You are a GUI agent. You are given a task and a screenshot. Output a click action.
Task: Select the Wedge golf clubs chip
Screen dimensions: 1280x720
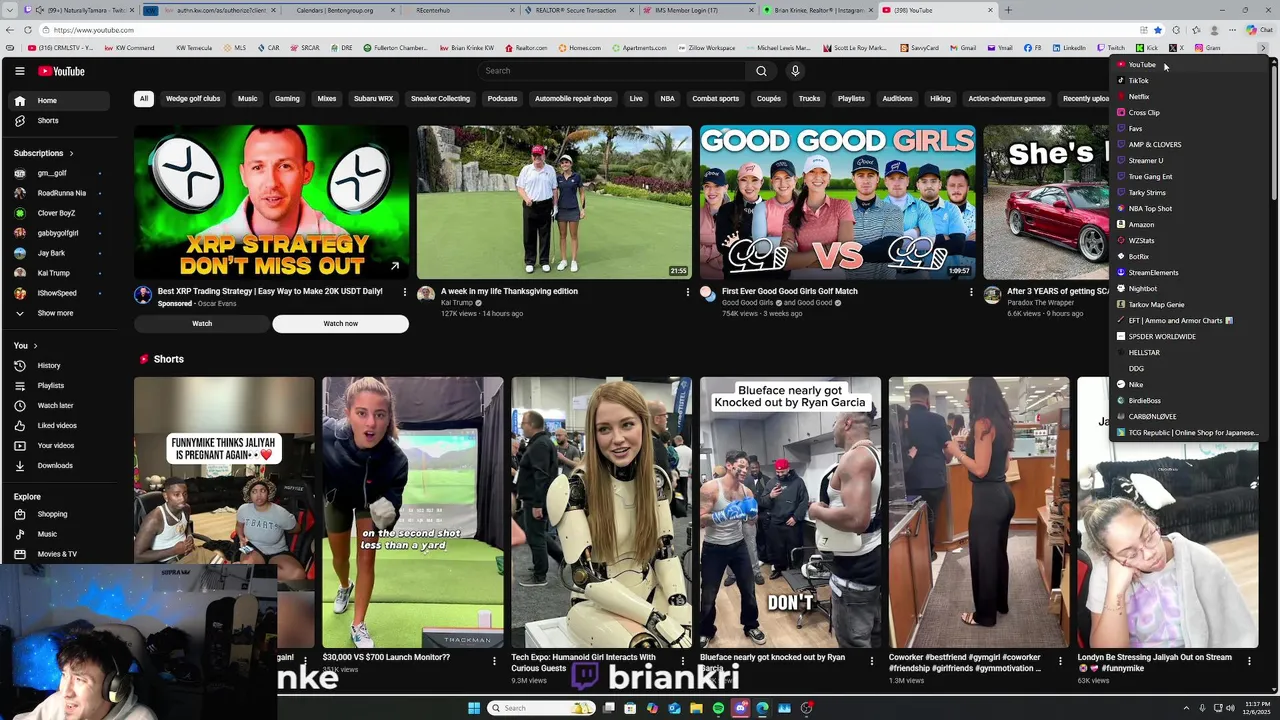pyautogui.click(x=193, y=99)
